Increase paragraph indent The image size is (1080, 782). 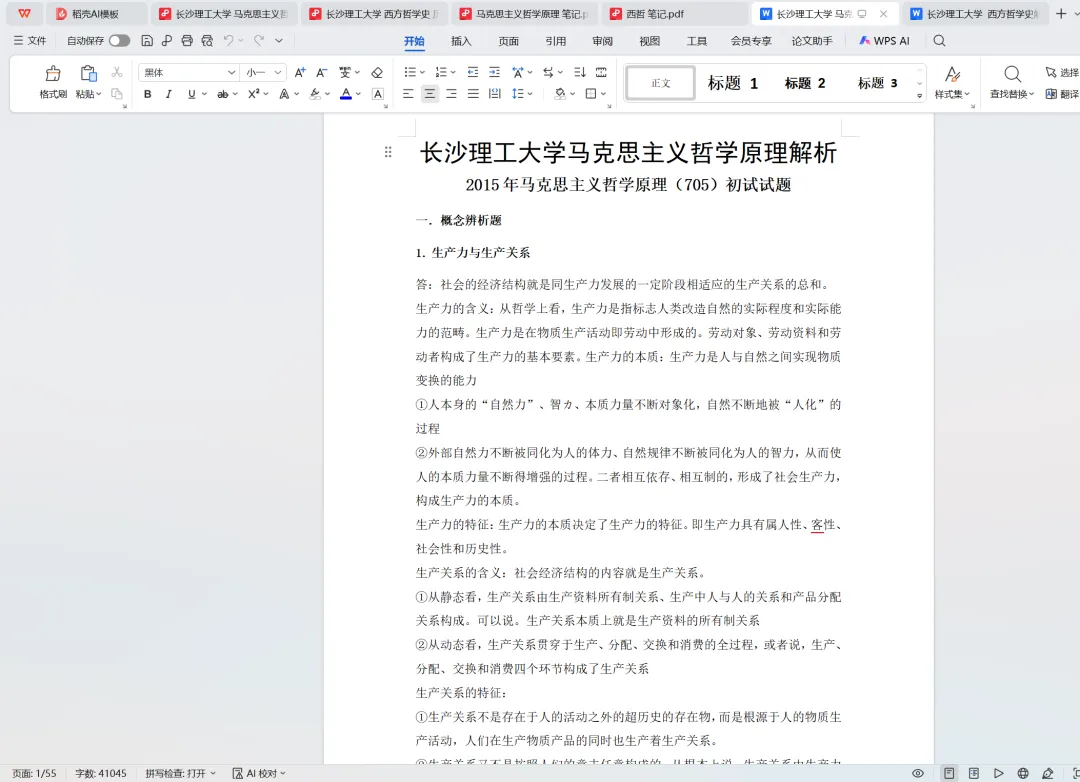pos(495,72)
